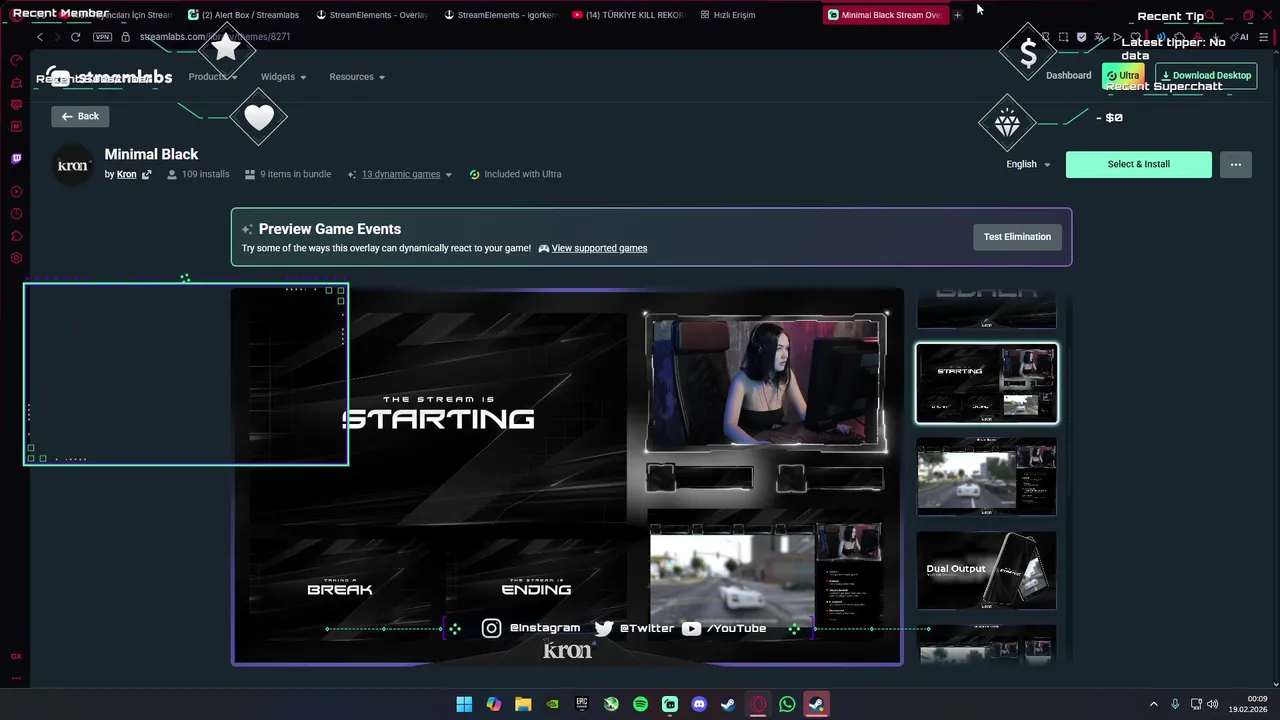Open the volume speaker tray icon

point(1212,704)
